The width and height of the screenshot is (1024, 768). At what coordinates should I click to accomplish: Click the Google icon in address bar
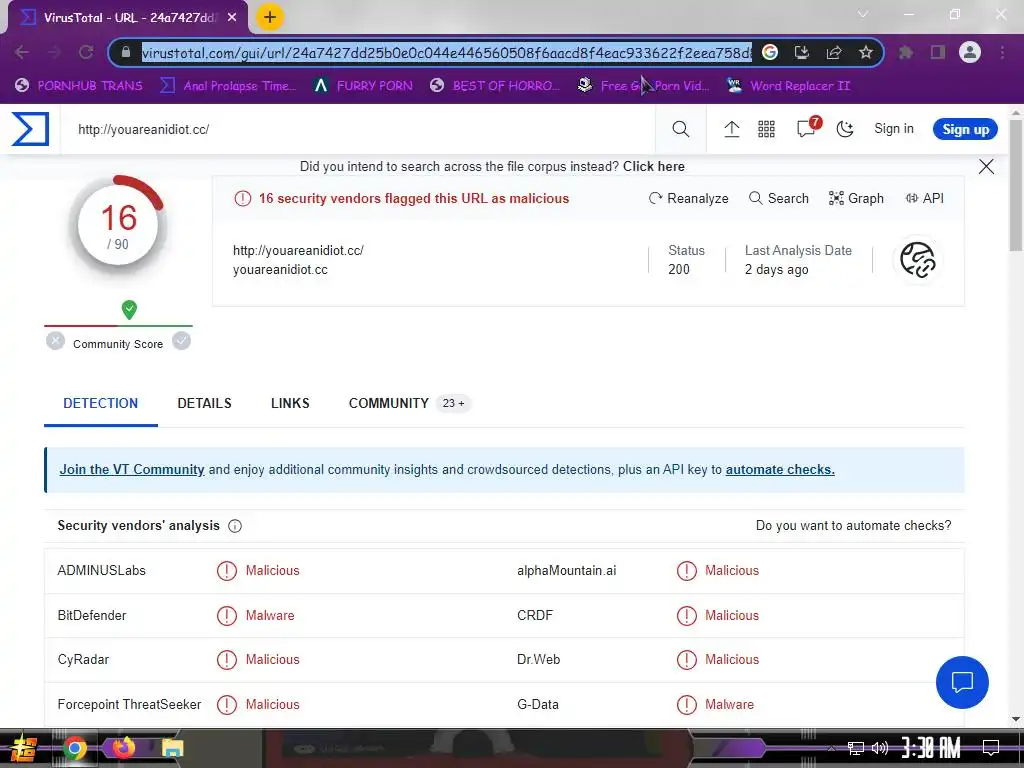click(x=770, y=52)
